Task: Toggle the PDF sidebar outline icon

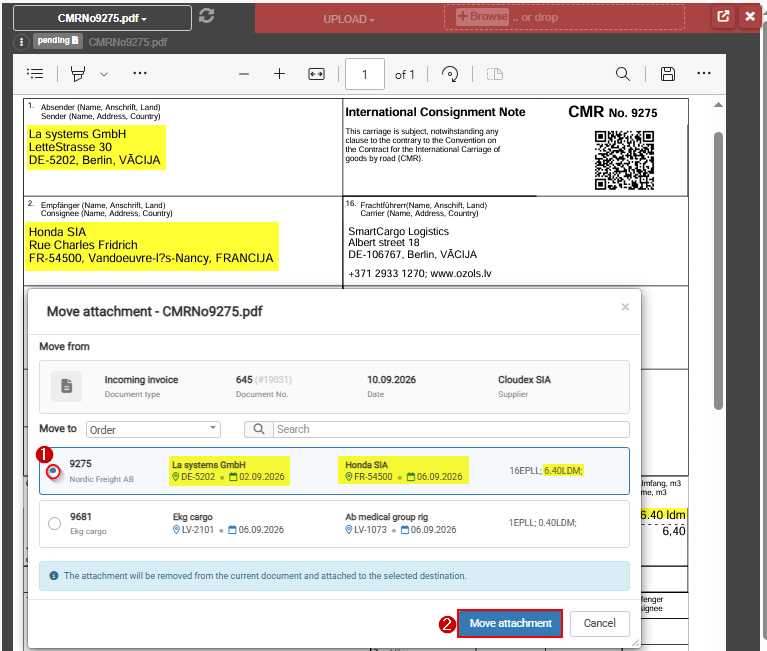Action: 35,74
